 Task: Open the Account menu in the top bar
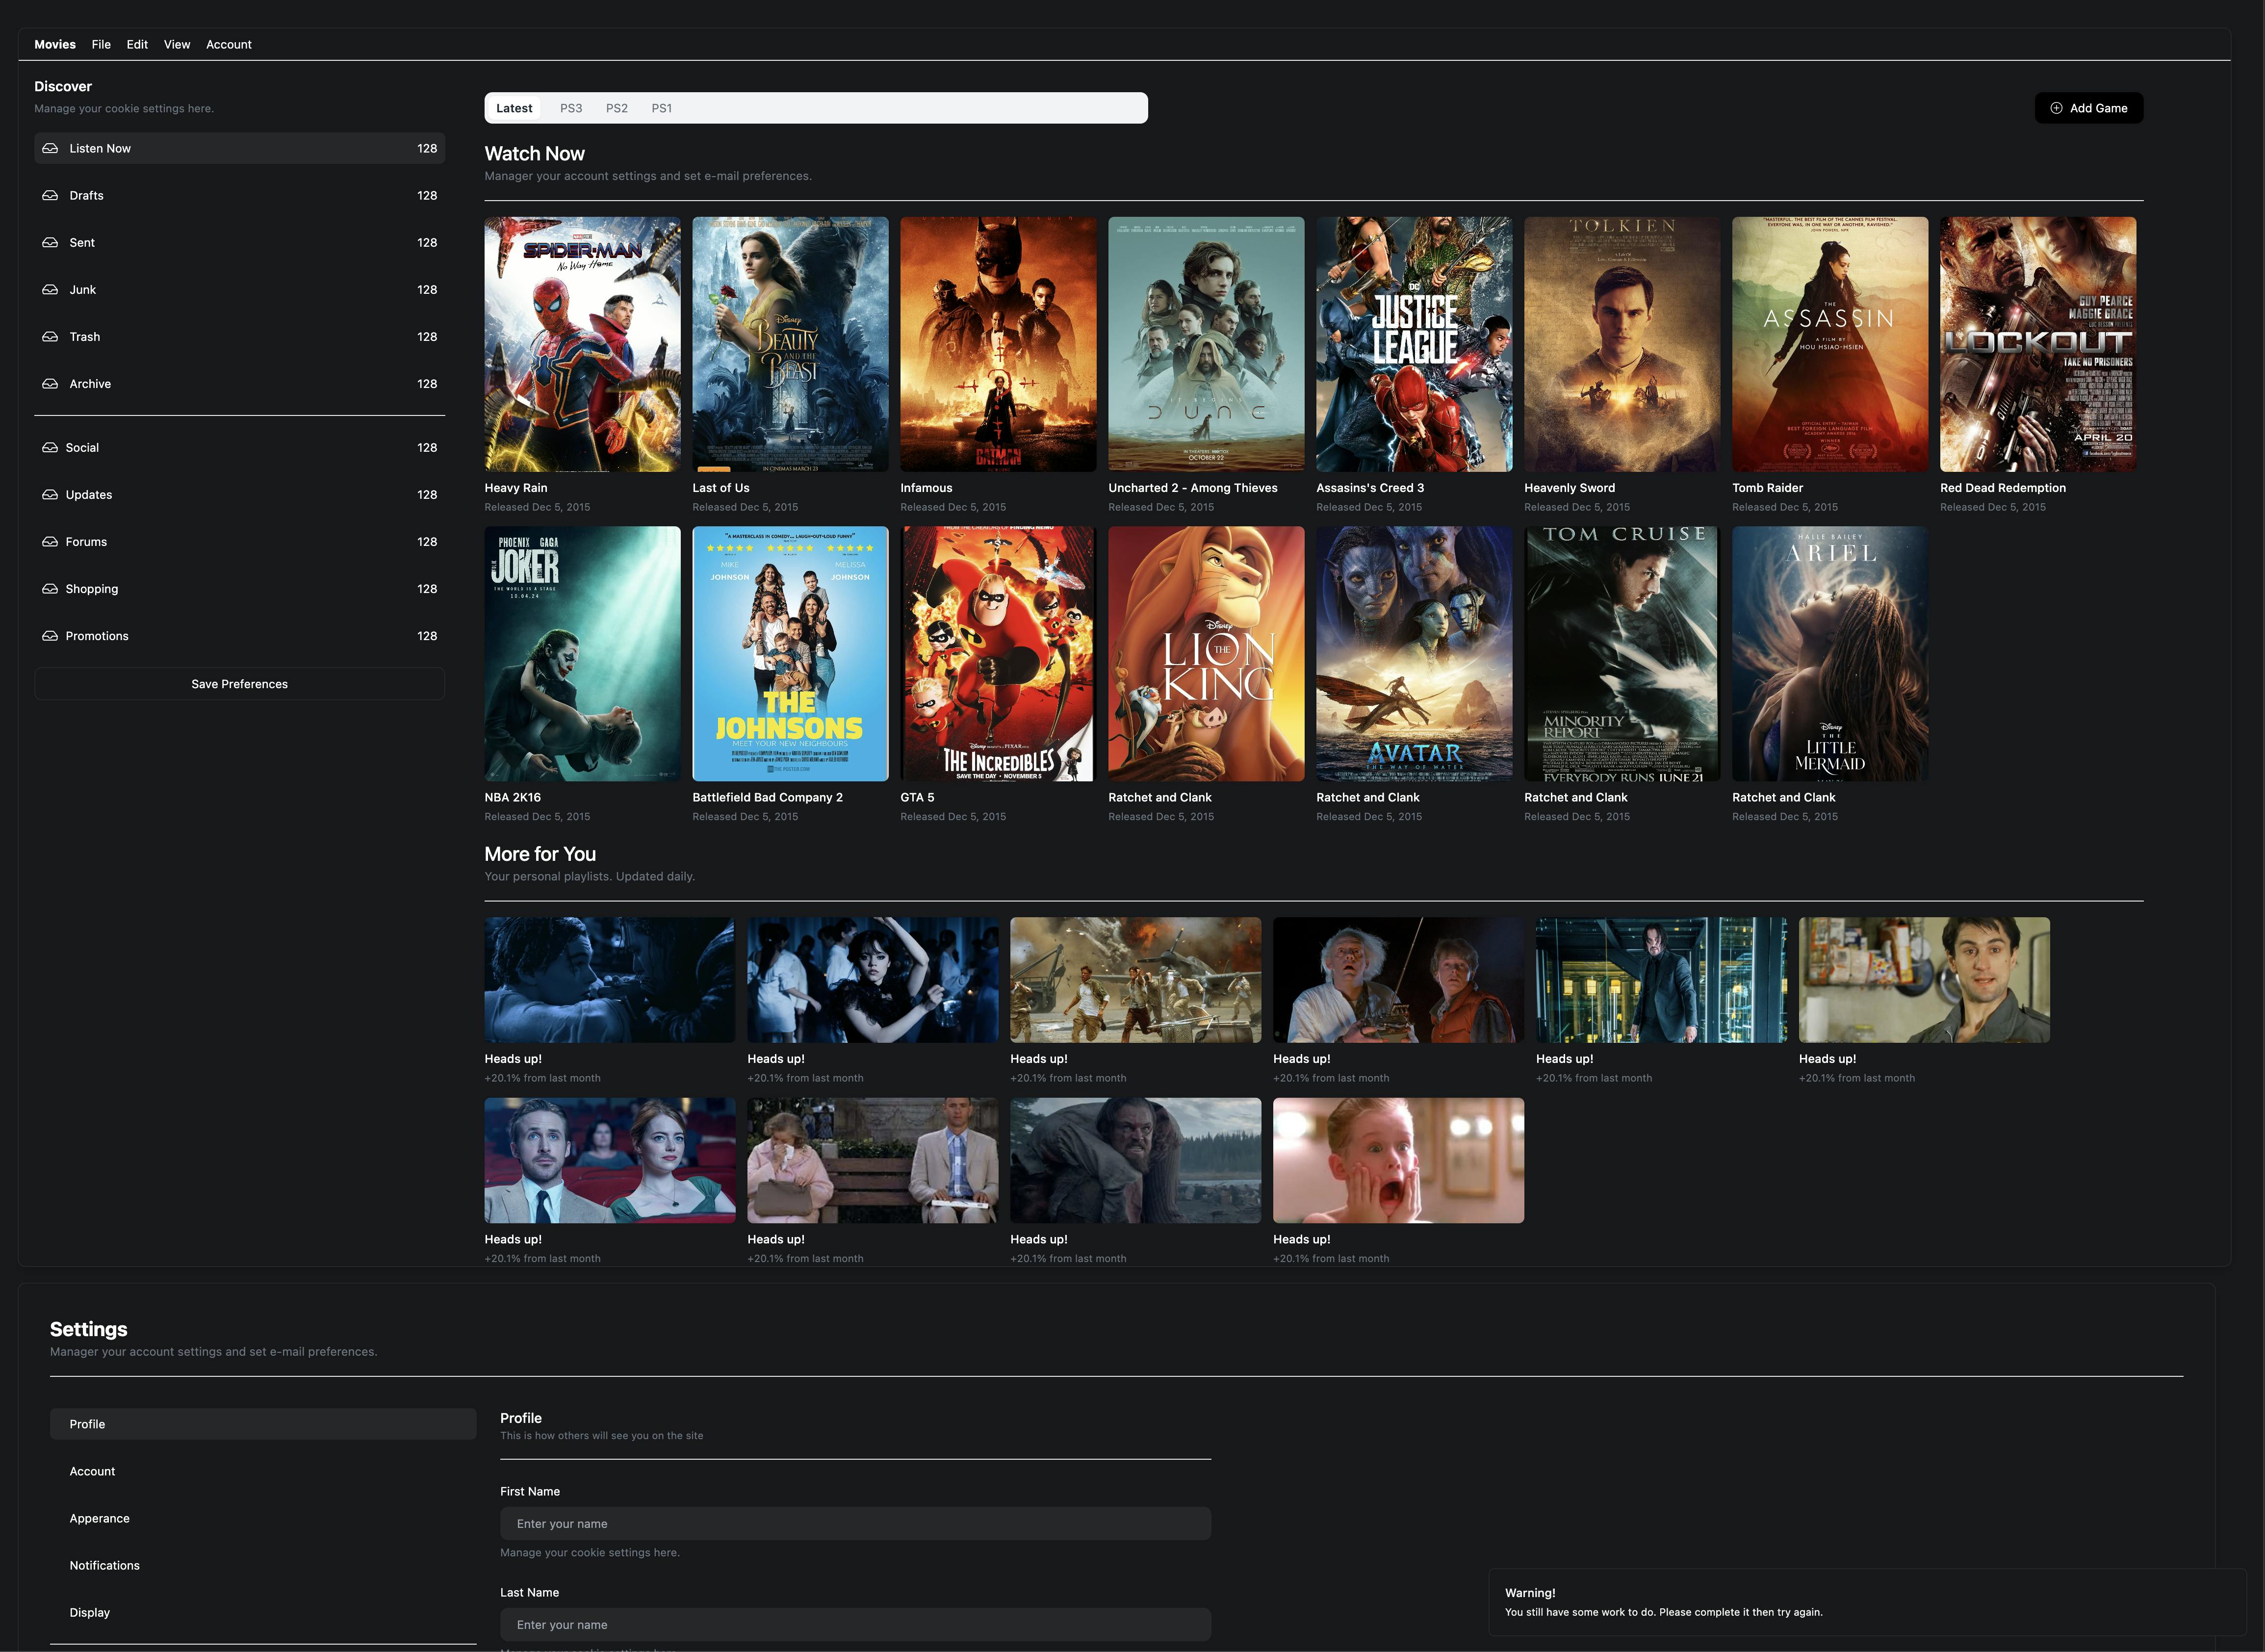click(229, 44)
